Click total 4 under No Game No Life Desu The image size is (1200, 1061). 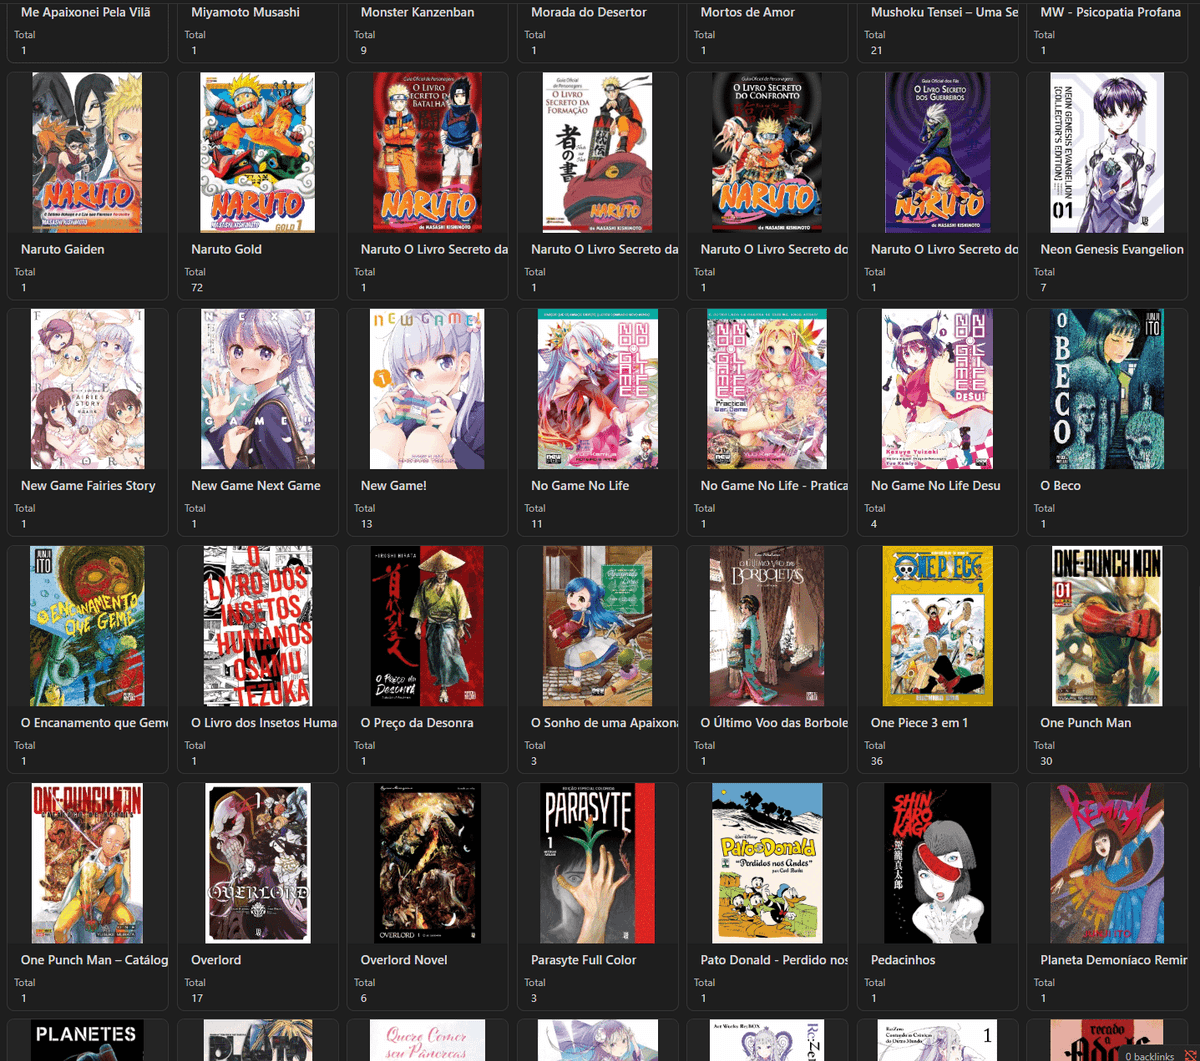[874, 524]
